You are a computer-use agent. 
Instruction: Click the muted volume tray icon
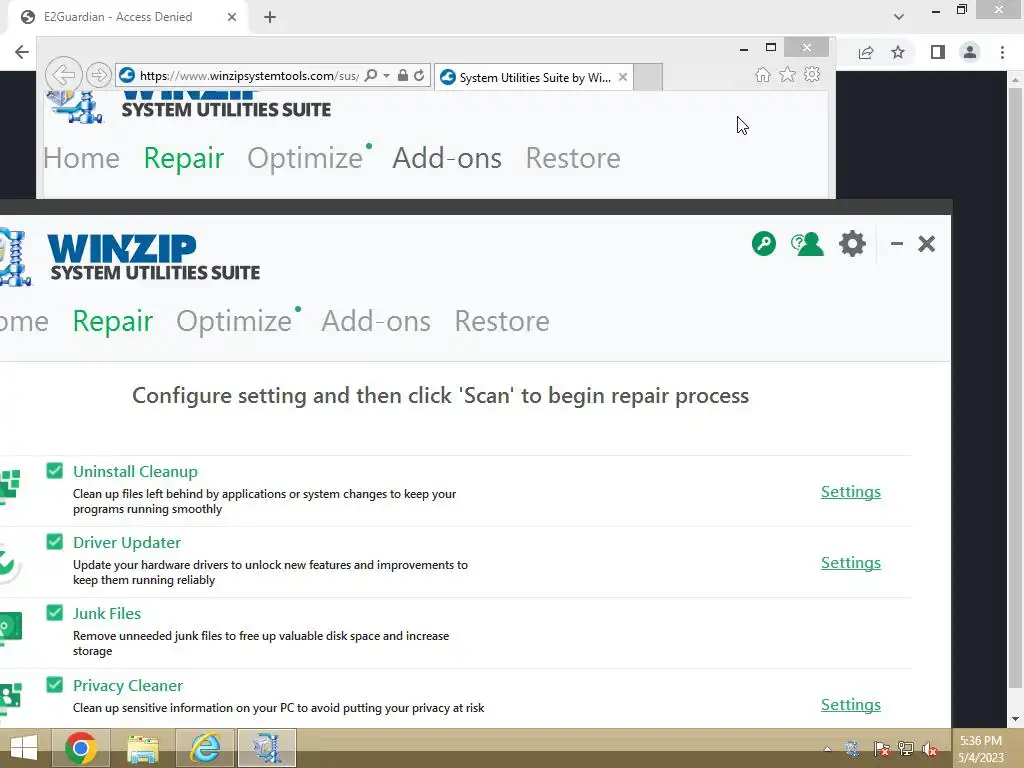(931, 749)
